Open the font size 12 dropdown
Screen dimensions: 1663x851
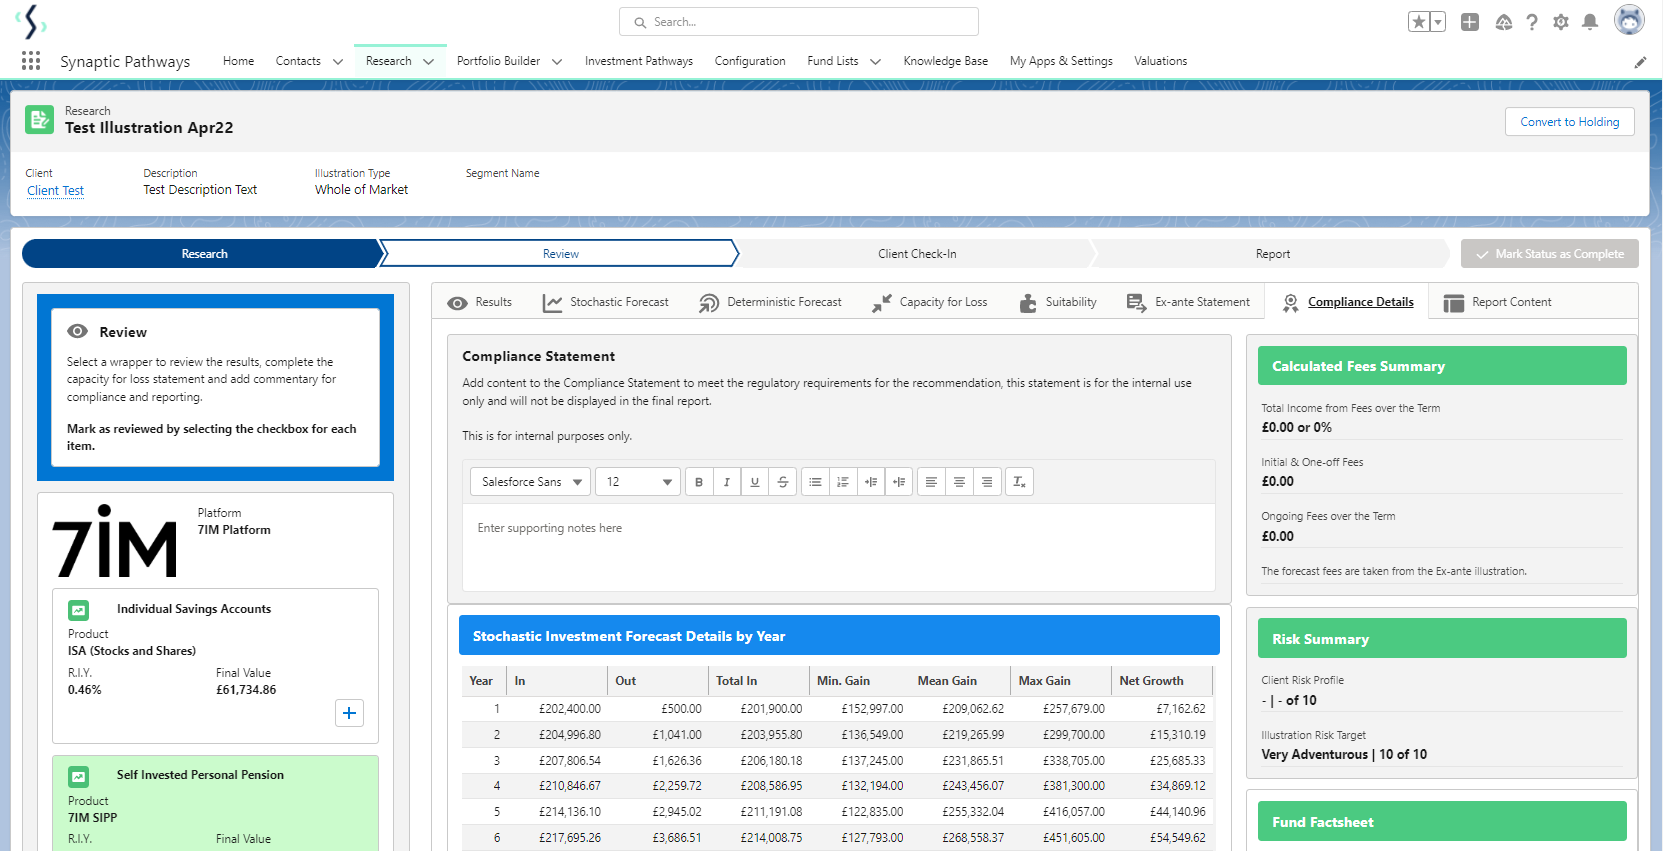[638, 482]
